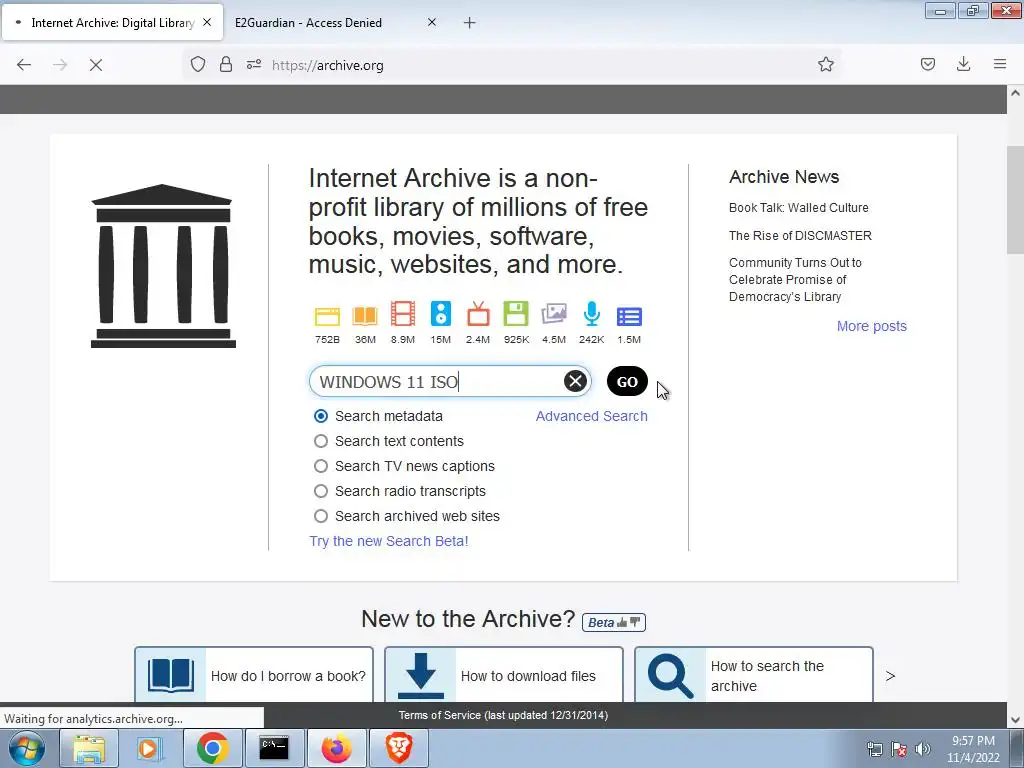This screenshot has height=768, width=1024.
Task: Launch Google Chrome from the taskbar
Action: [x=212, y=748]
